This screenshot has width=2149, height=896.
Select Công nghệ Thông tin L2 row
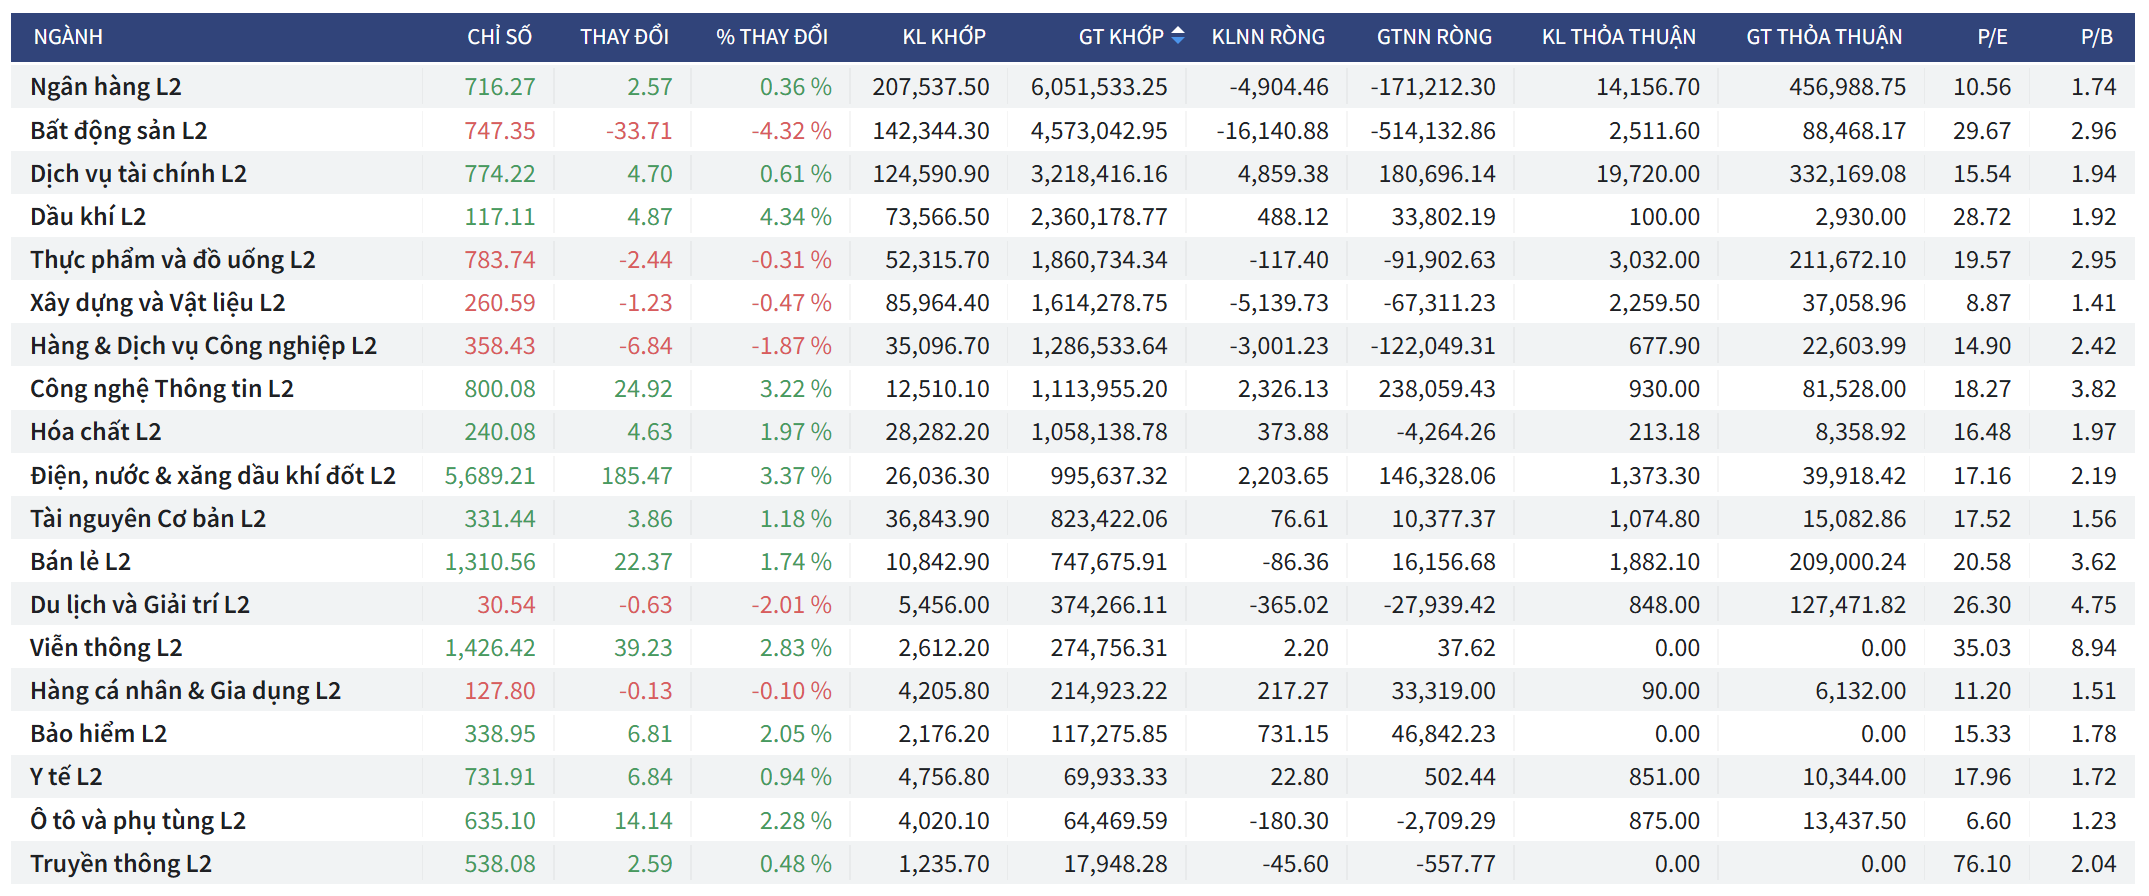coord(161,389)
